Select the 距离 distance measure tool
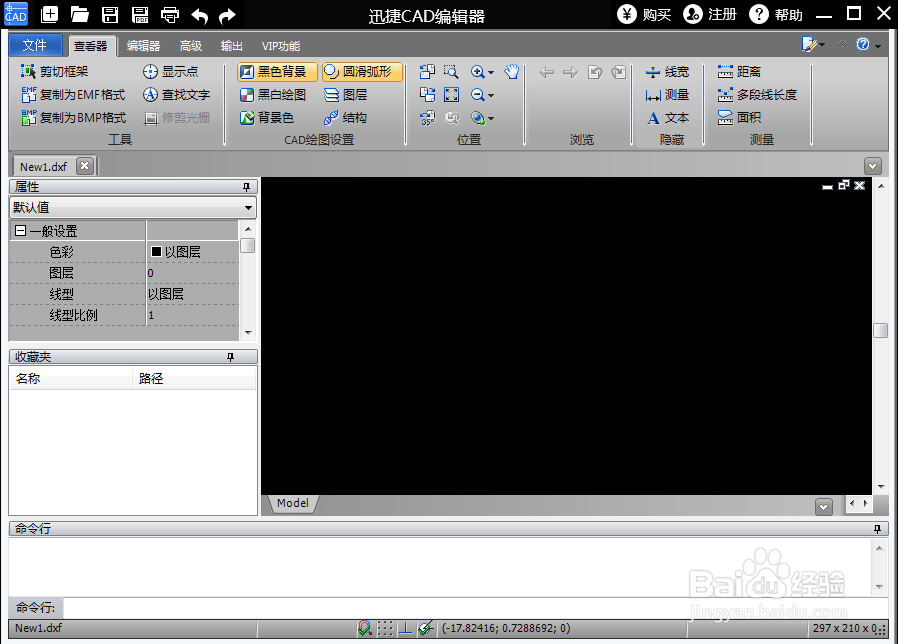Image resolution: width=898 pixels, height=644 pixels. [739, 72]
